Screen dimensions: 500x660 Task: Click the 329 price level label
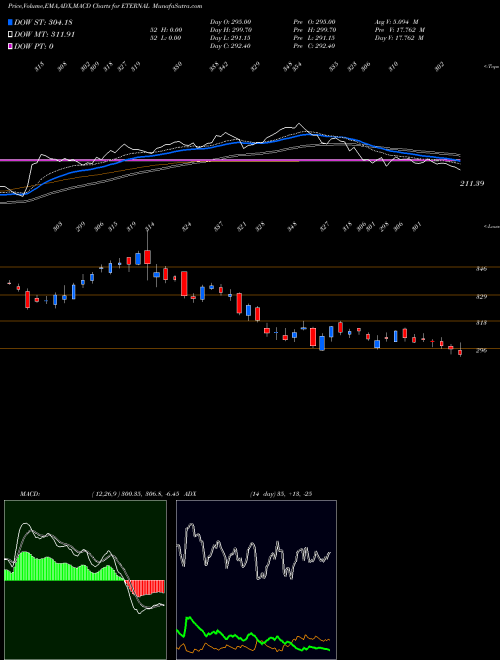click(x=481, y=296)
